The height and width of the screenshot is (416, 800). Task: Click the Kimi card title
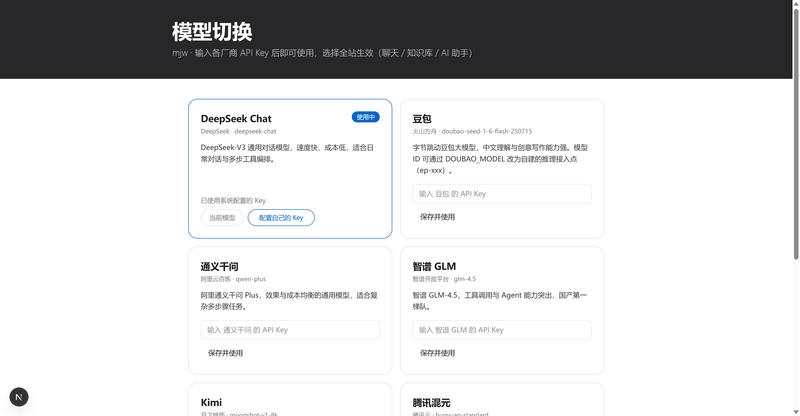click(x=211, y=403)
